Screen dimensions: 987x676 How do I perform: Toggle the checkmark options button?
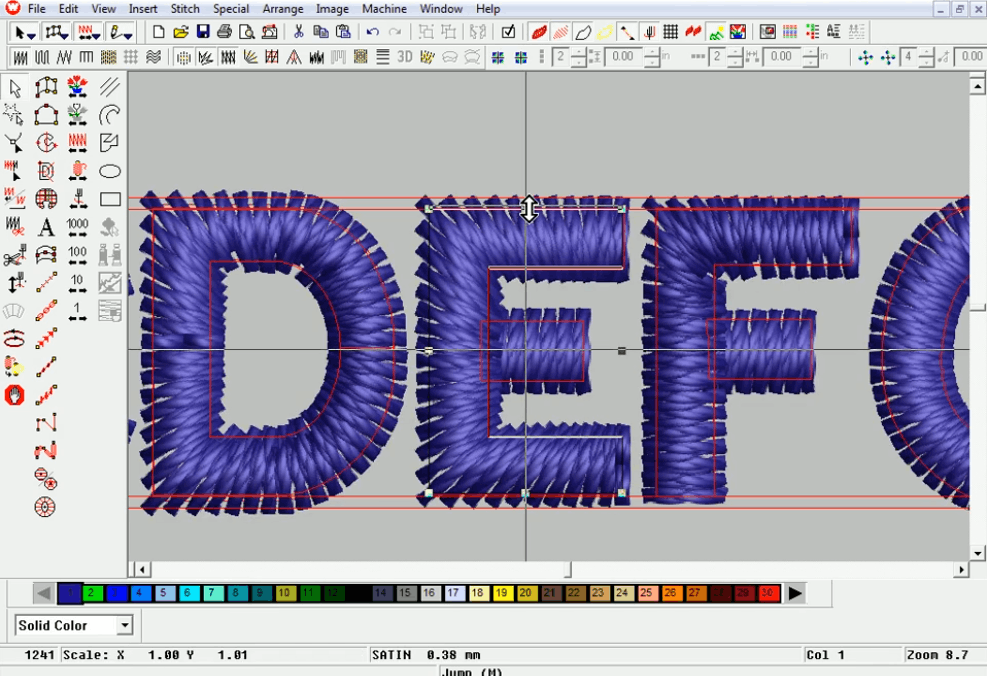point(508,31)
